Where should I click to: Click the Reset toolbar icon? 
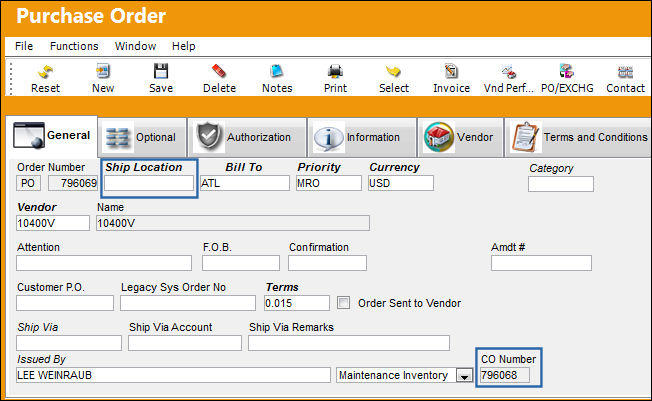click(45, 79)
